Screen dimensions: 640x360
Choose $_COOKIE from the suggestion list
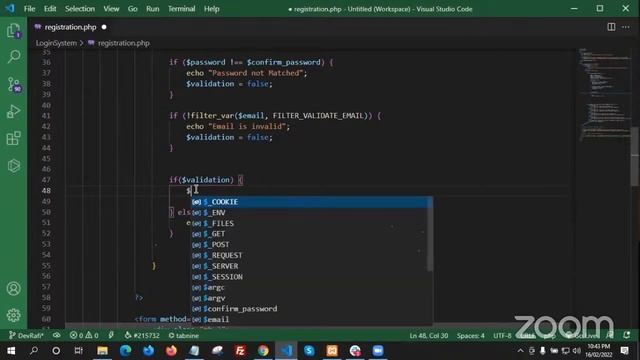[x=312, y=202]
